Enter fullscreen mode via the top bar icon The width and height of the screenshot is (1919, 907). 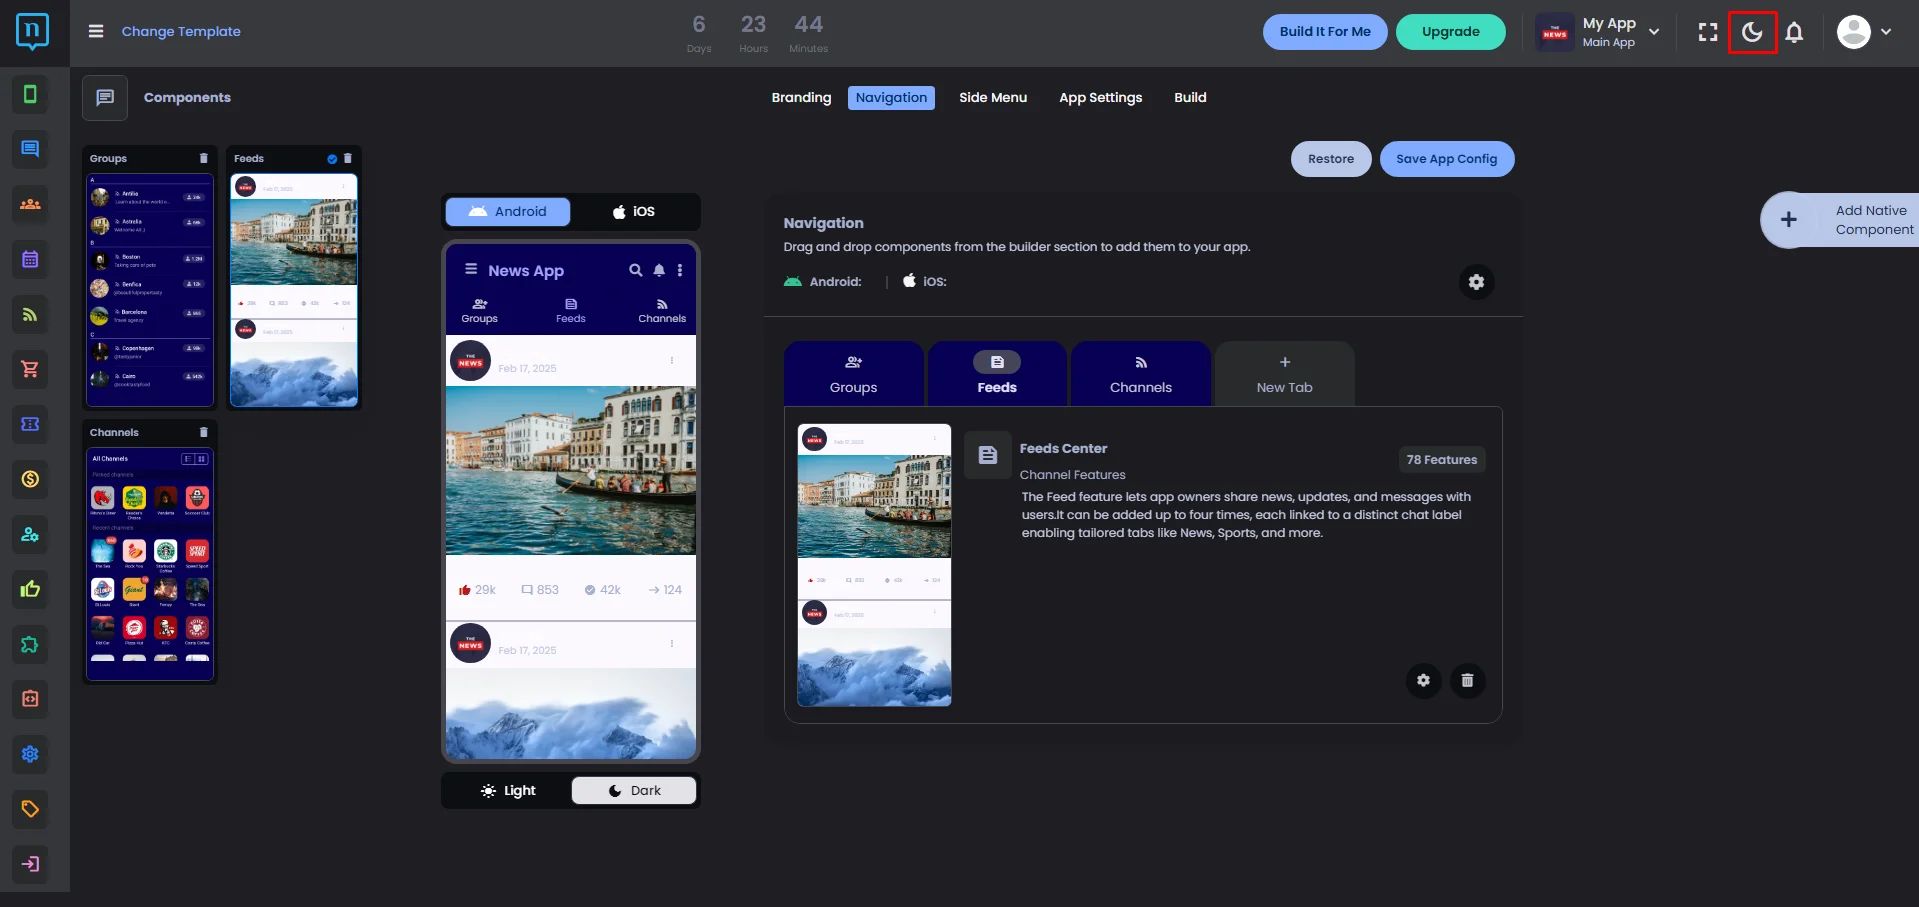[x=1708, y=32]
